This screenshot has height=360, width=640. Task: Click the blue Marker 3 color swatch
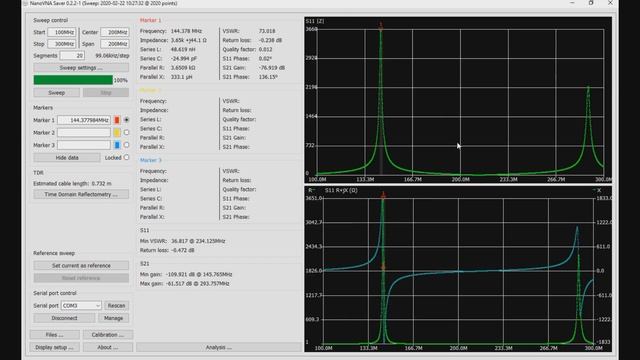(x=117, y=145)
